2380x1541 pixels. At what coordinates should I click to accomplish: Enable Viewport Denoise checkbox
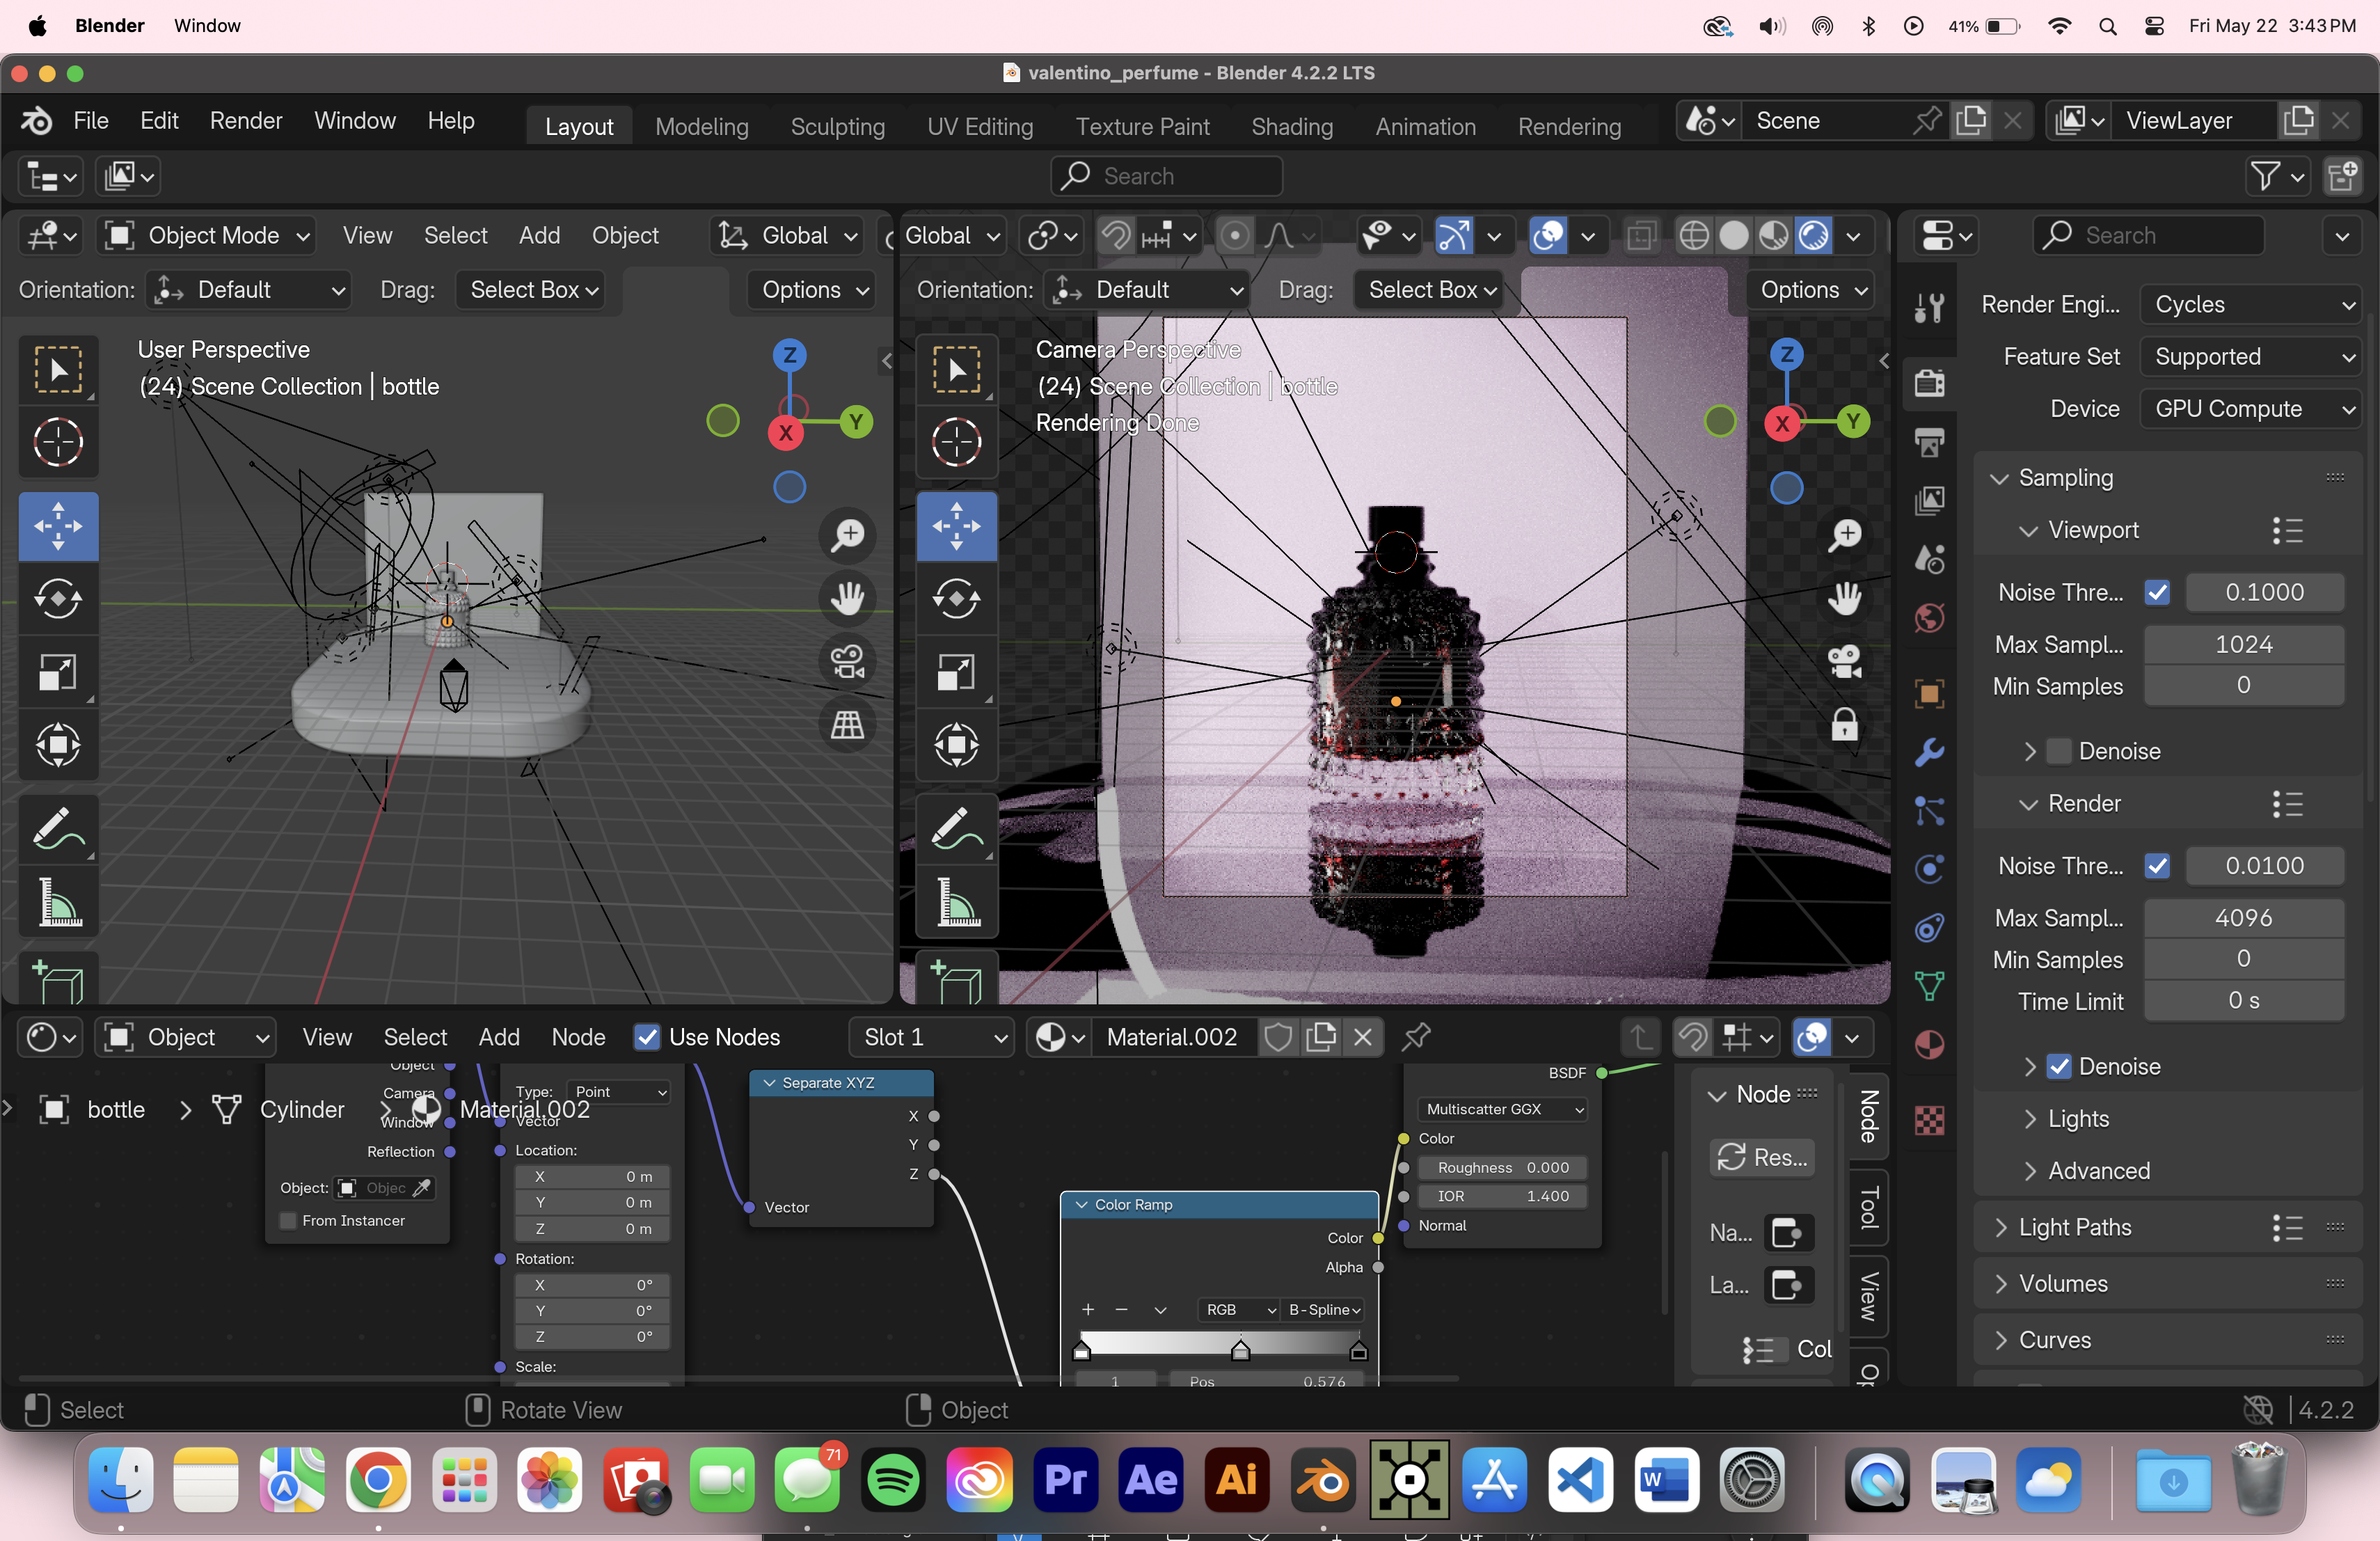tap(2059, 751)
